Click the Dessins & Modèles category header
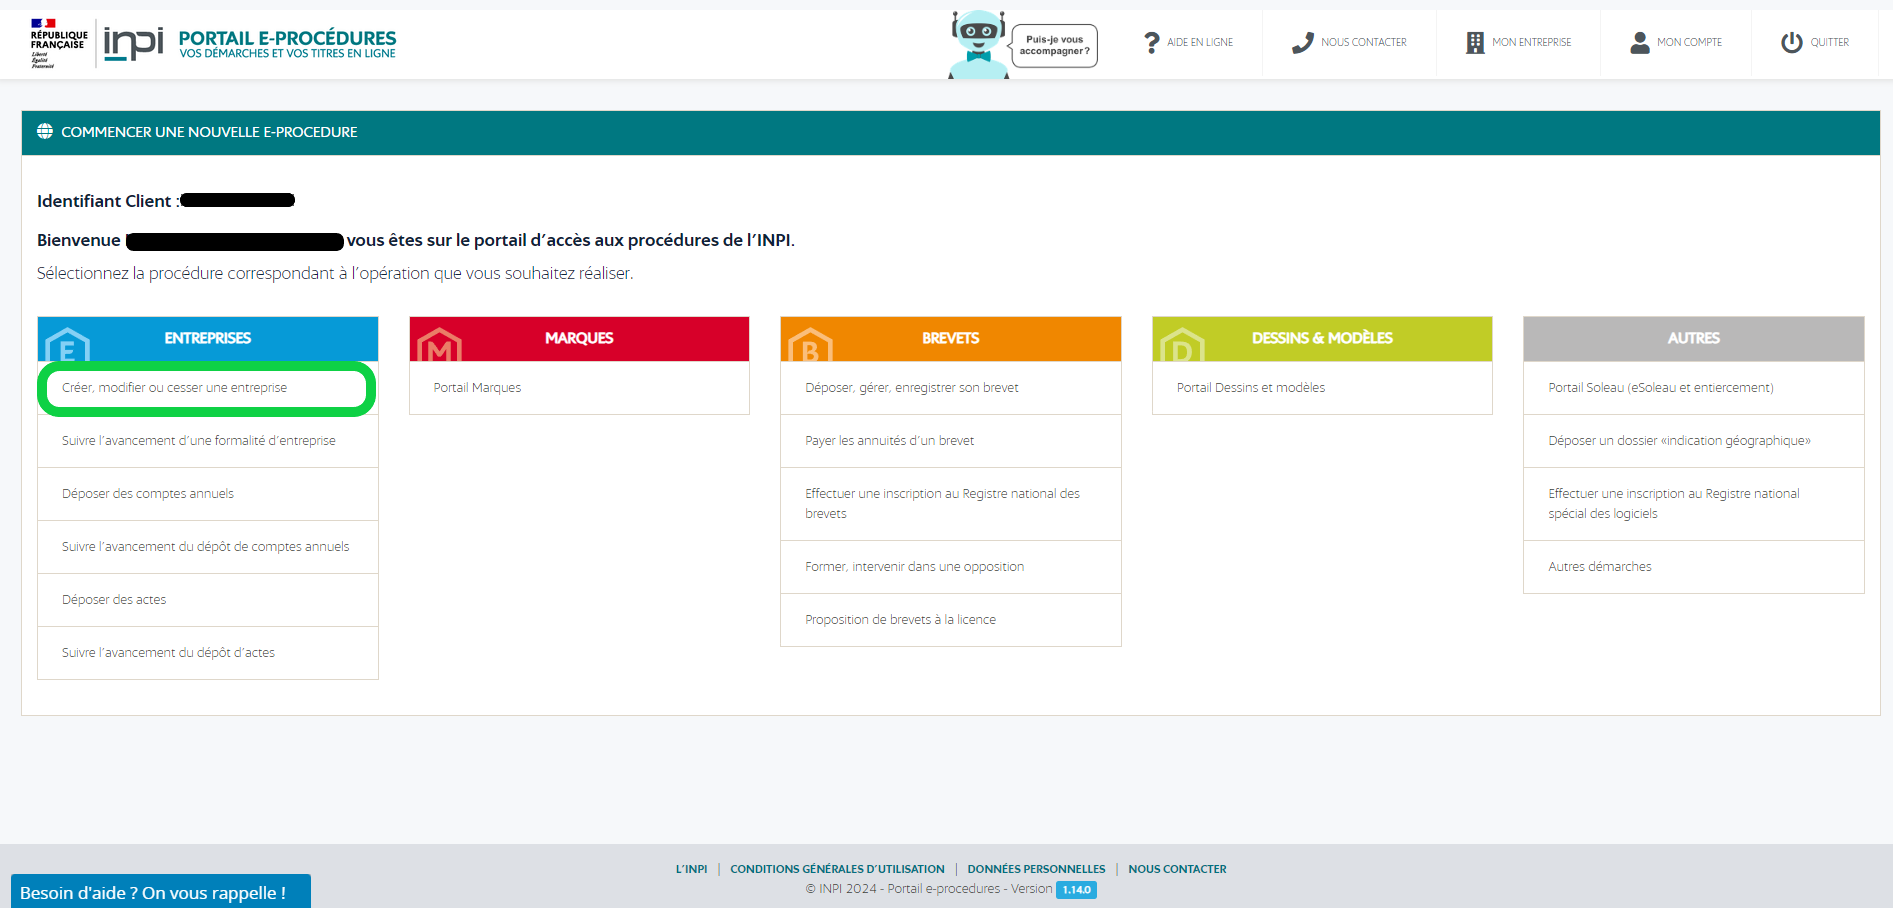The image size is (1893, 908). (x=1322, y=339)
